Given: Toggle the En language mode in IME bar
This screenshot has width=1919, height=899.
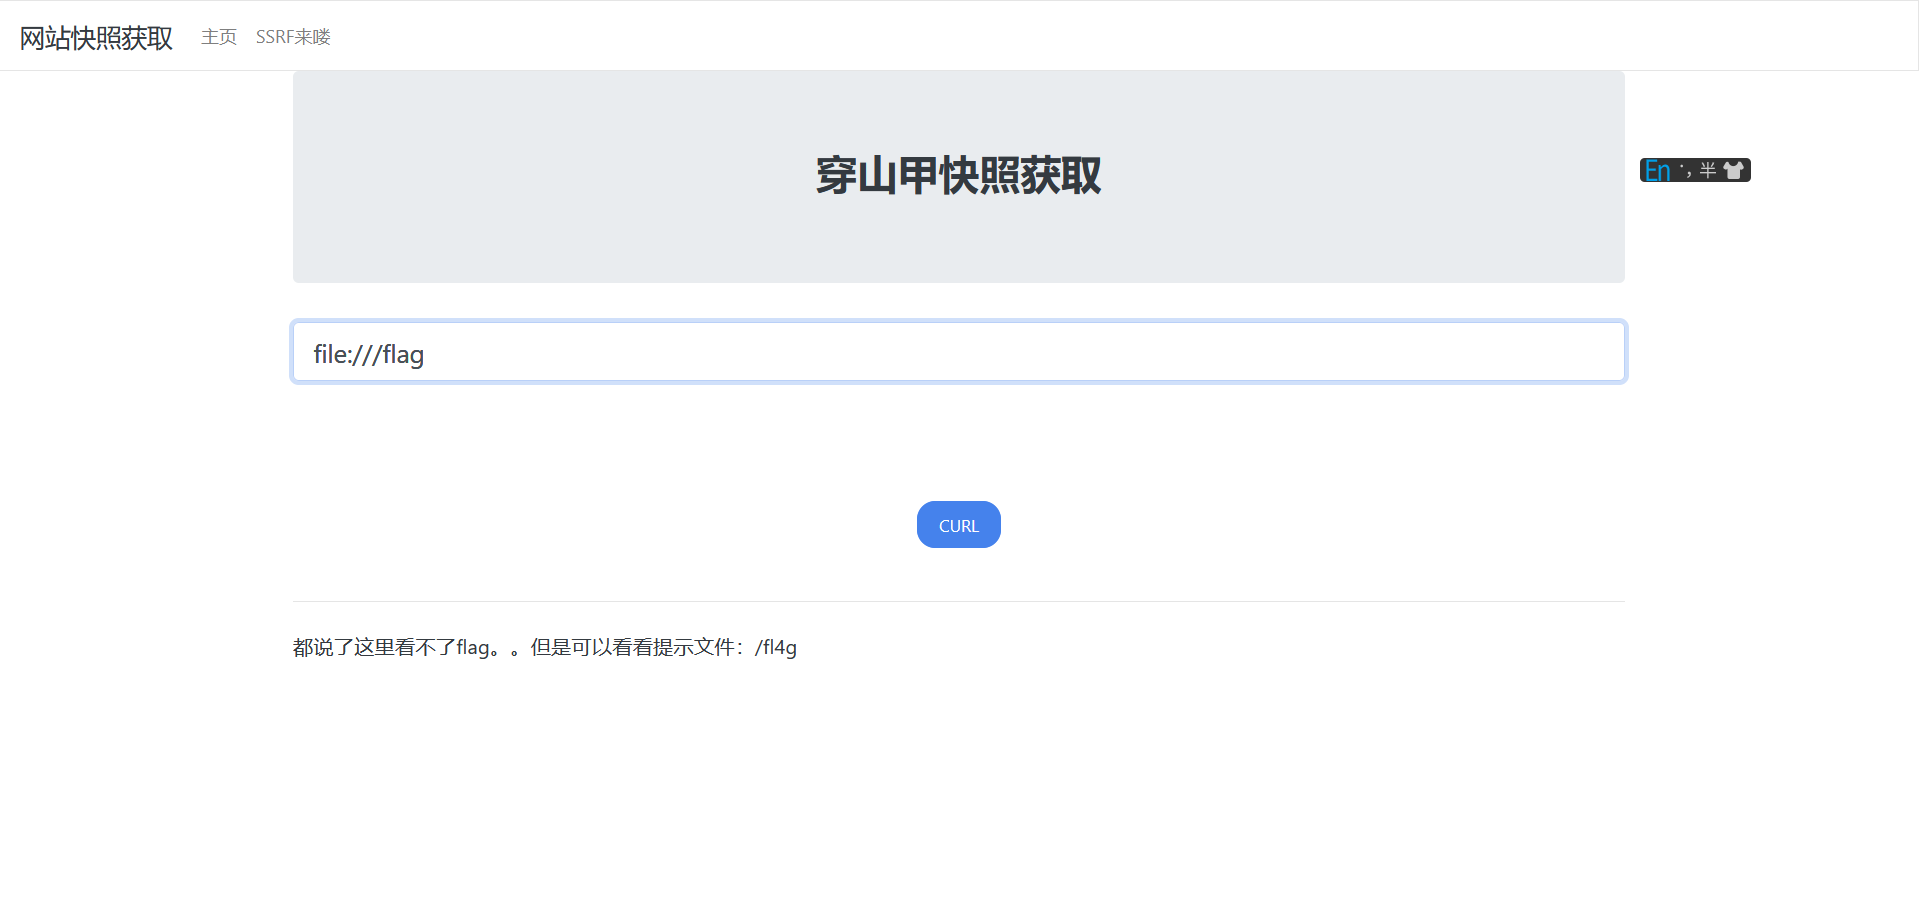Looking at the screenshot, I should (1657, 171).
